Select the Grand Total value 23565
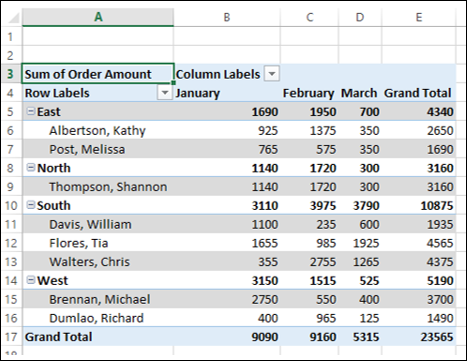Image resolution: width=467 pixels, height=361 pixels. [x=437, y=337]
